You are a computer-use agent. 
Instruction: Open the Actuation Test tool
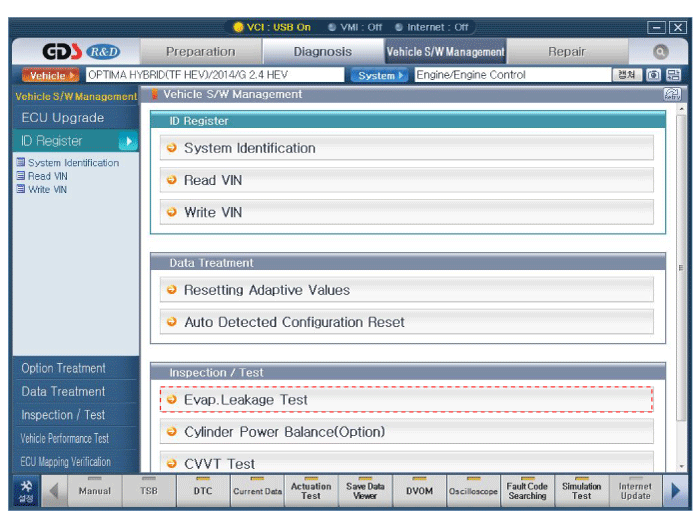(311, 490)
